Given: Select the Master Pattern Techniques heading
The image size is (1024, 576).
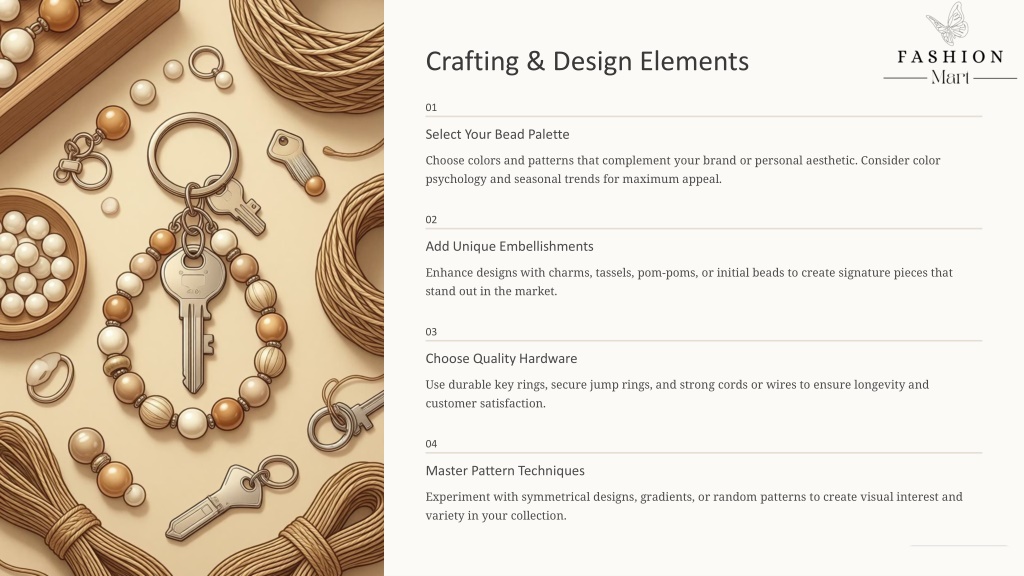Looking at the screenshot, I should pyautogui.click(x=505, y=470).
